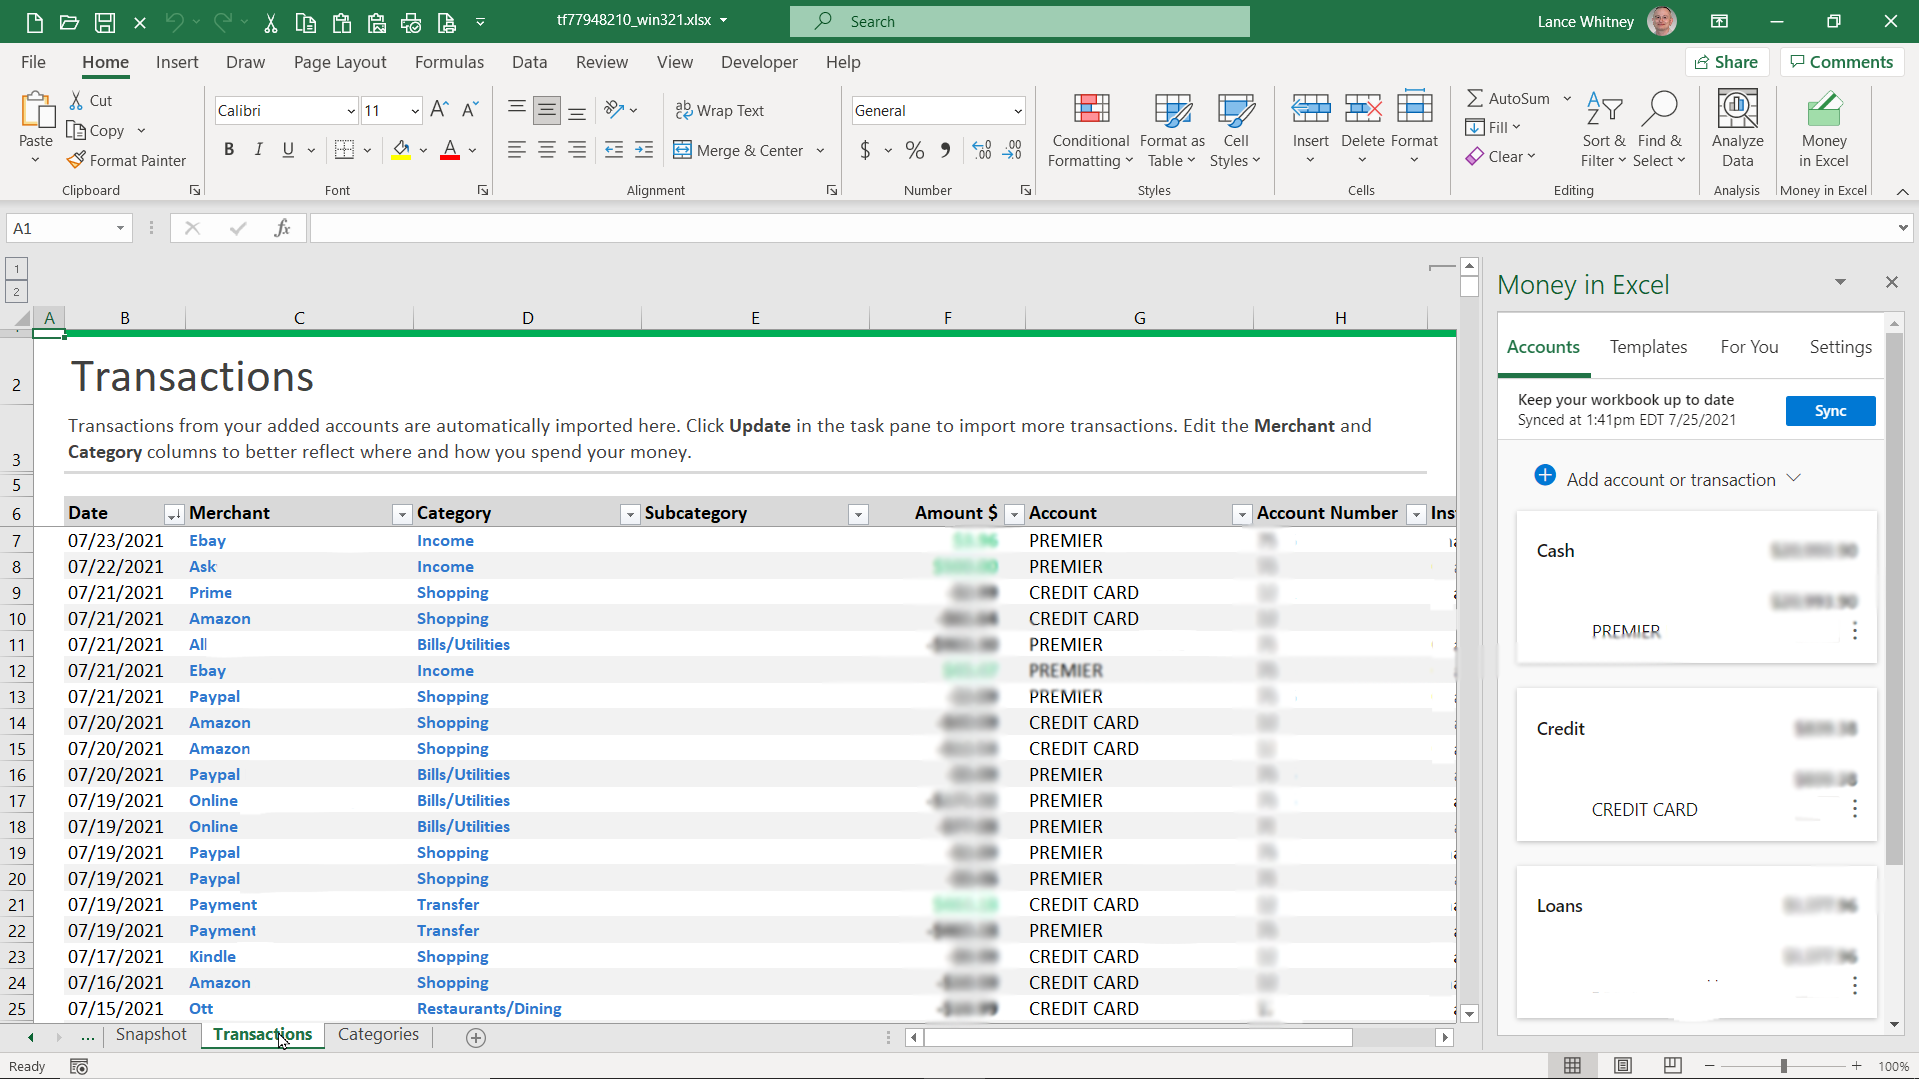Image resolution: width=1919 pixels, height=1079 pixels.
Task: Switch to Page Layout view in status bar
Action: [x=1622, y=1065]
